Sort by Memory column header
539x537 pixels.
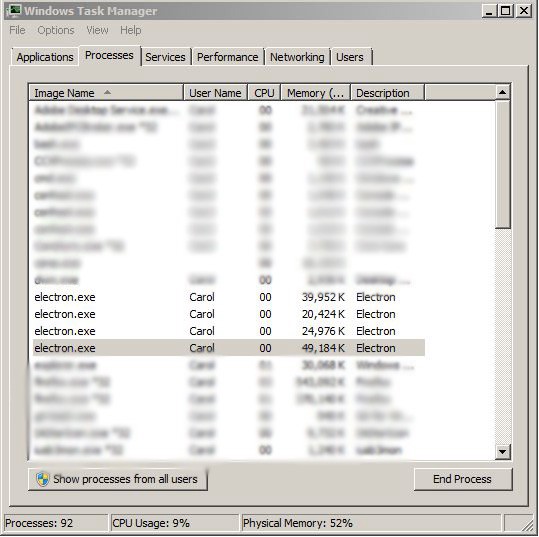pos(316,93)
